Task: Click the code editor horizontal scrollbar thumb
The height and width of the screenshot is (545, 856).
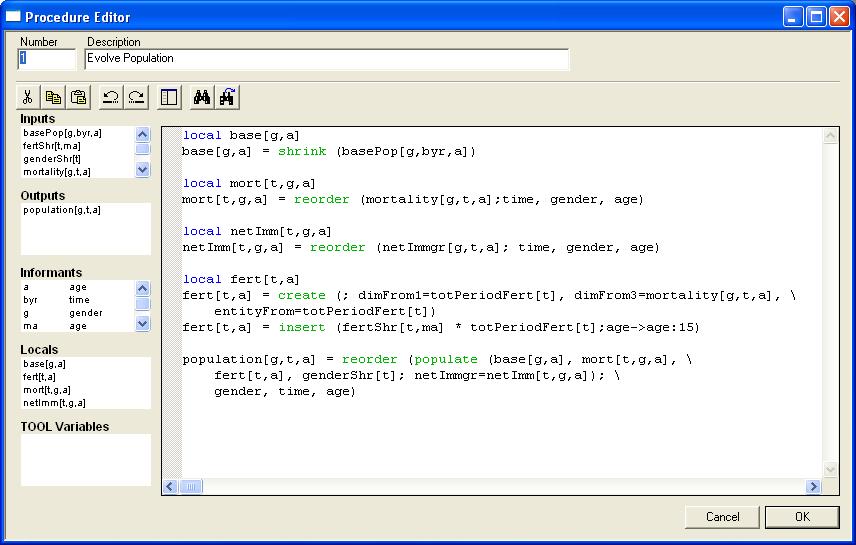Action: coord(191,486)
